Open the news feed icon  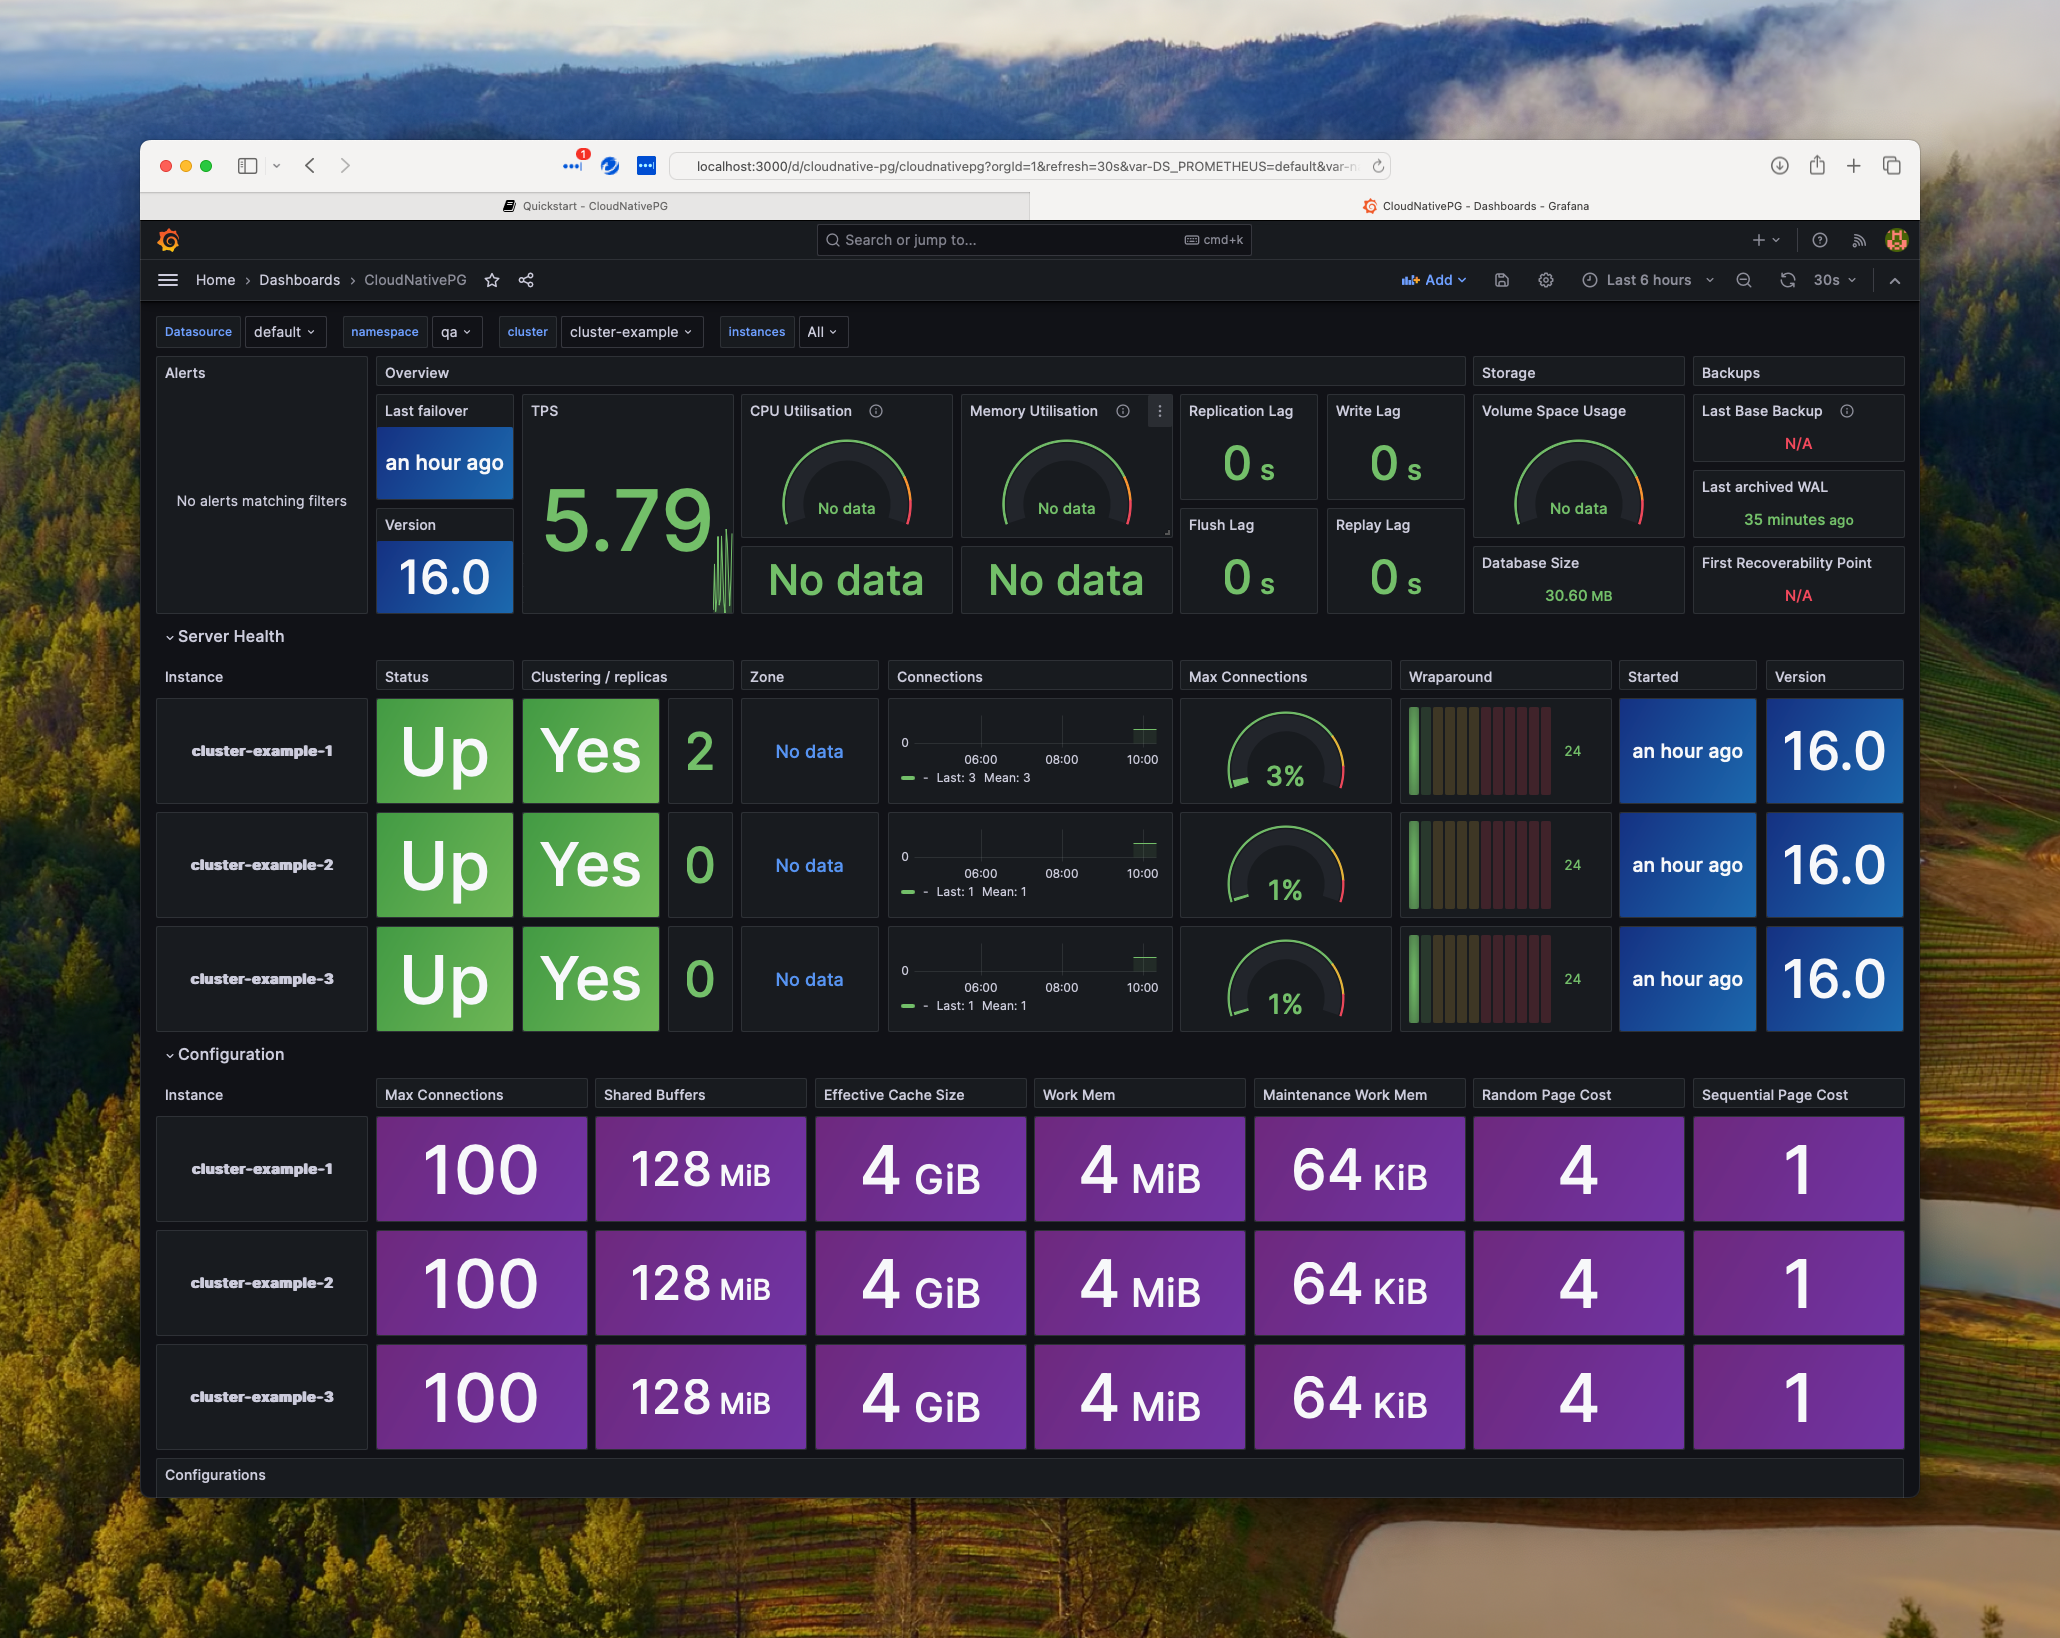(1858, 240)
